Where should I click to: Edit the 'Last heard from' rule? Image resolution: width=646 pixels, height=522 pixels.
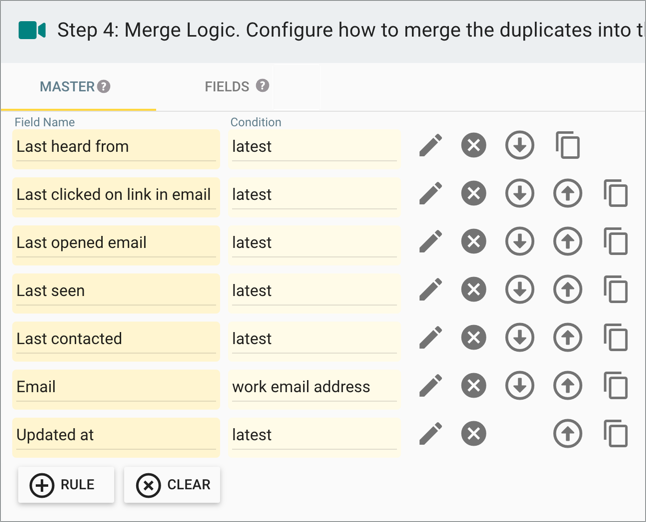click(x=430, y=146)
